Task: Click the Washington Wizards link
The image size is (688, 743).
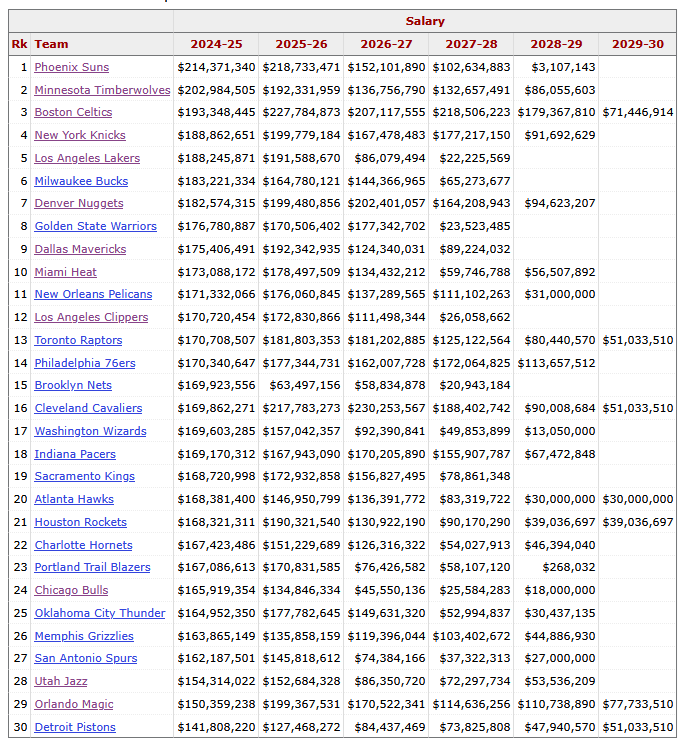Action: [91, 431]
